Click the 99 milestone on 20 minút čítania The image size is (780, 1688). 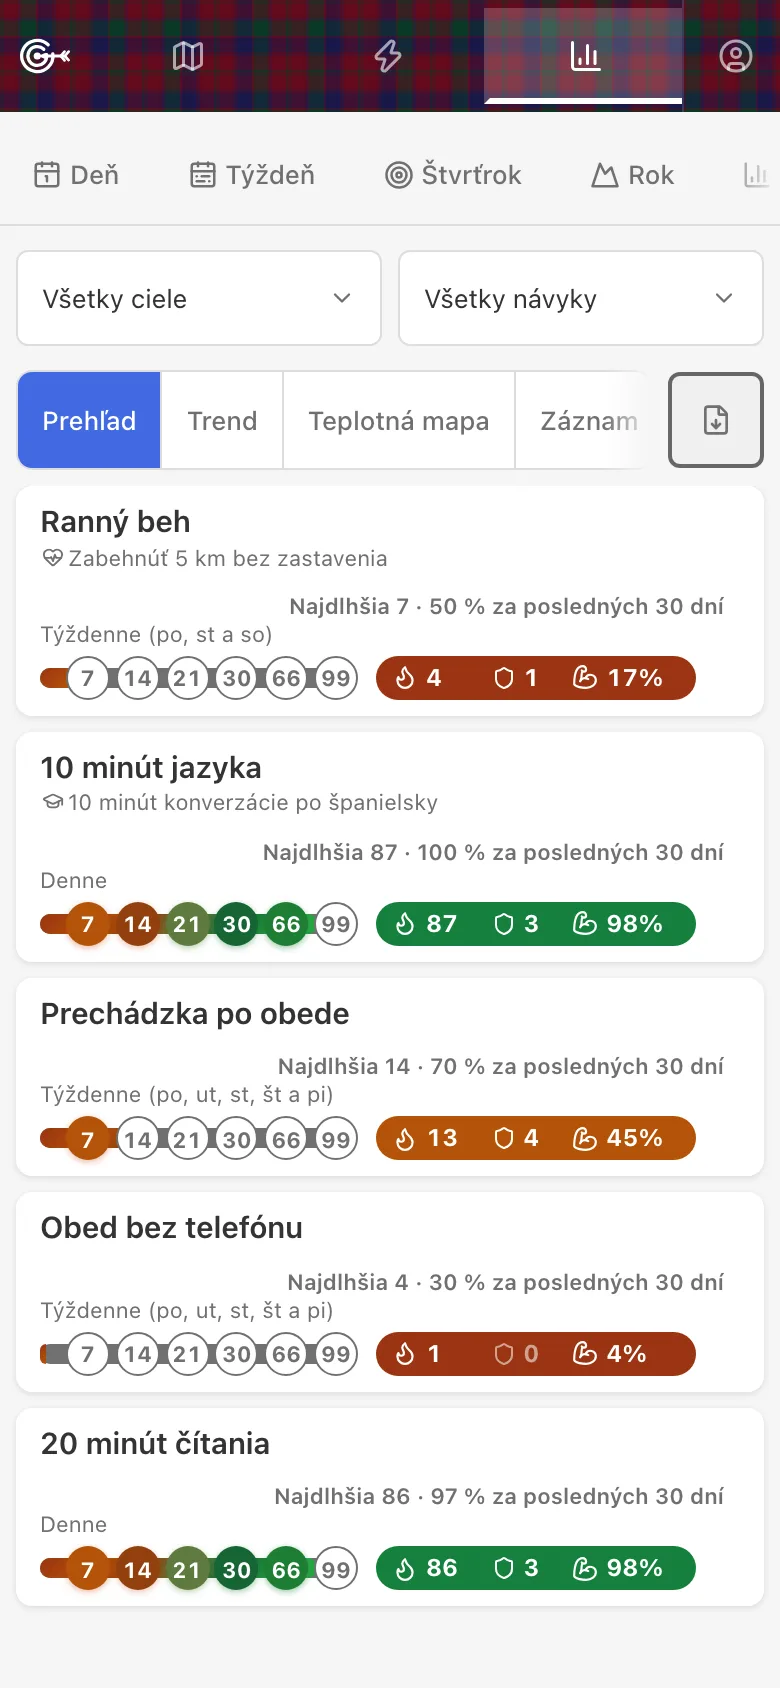point(336,1569)
